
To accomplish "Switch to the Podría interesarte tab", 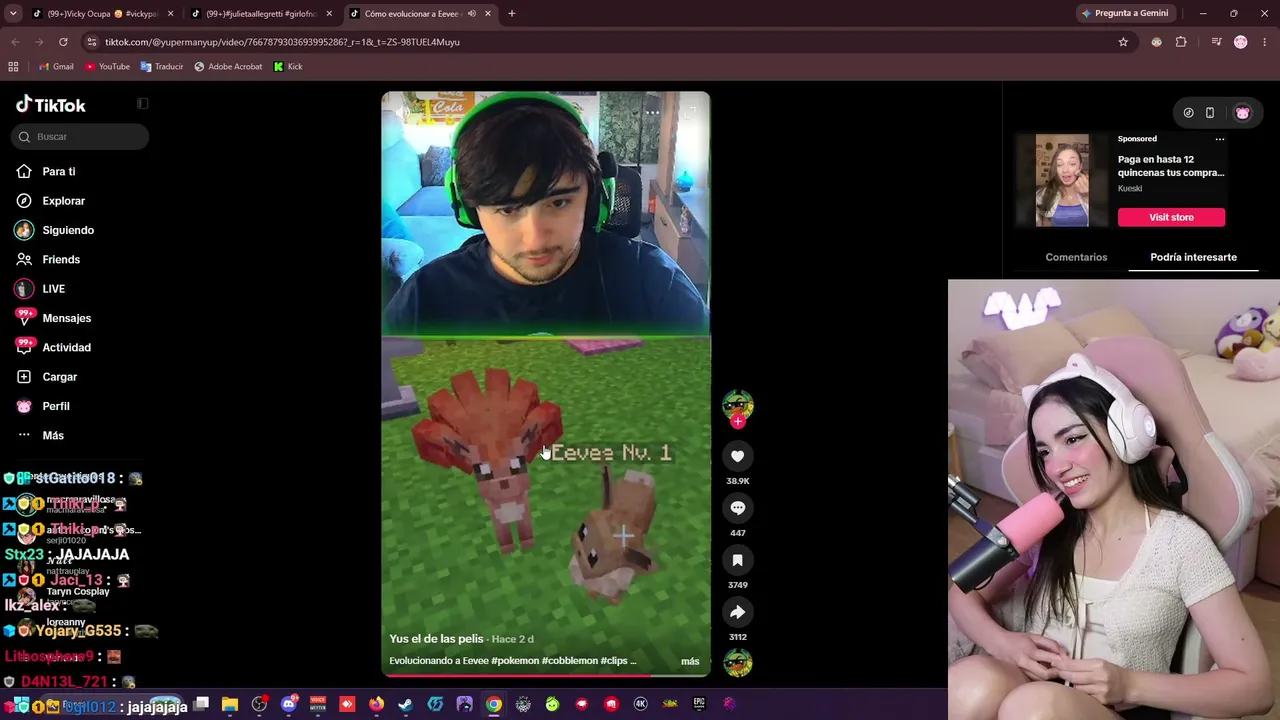I will (x=1193, y=257).
